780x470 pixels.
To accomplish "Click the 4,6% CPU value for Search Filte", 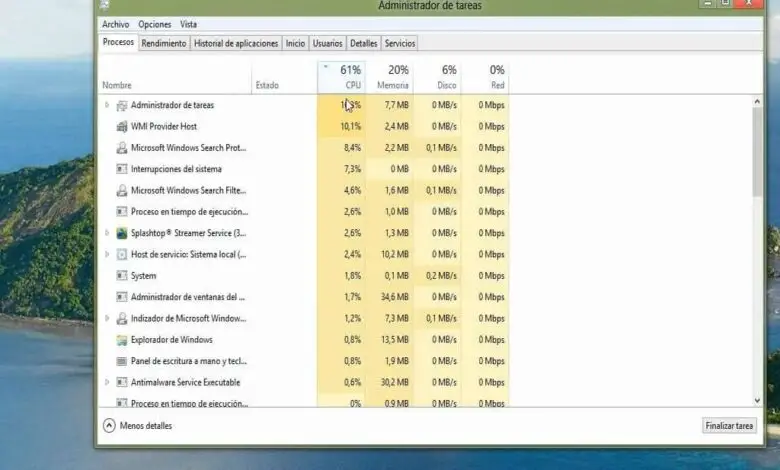I will (352, 190).
